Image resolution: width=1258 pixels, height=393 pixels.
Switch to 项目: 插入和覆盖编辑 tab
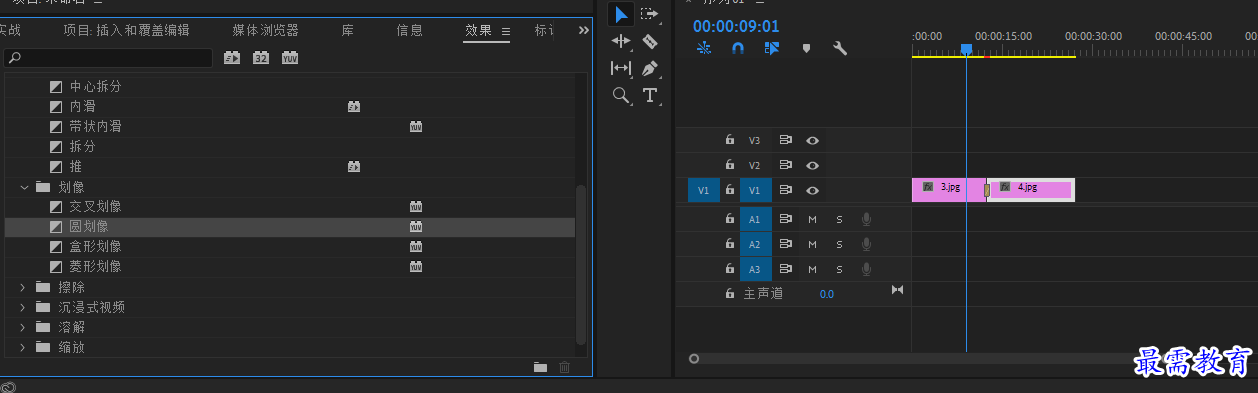(x=126, y=30)
